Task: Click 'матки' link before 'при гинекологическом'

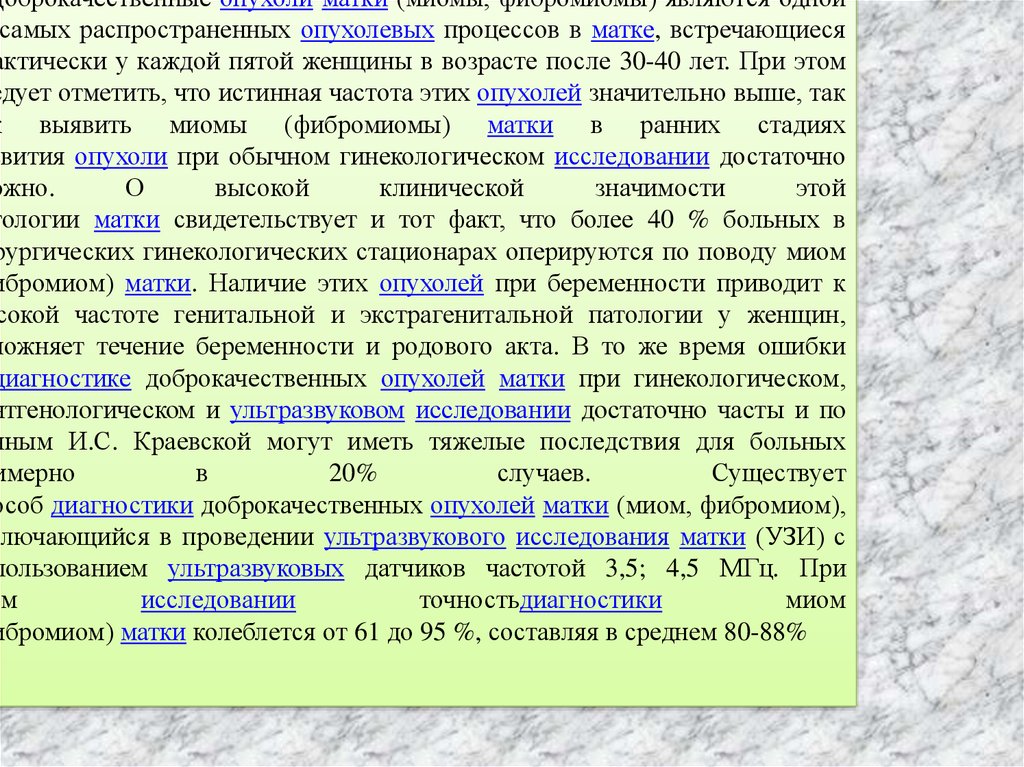Action: pyautogui.click(x=532, y=379)
